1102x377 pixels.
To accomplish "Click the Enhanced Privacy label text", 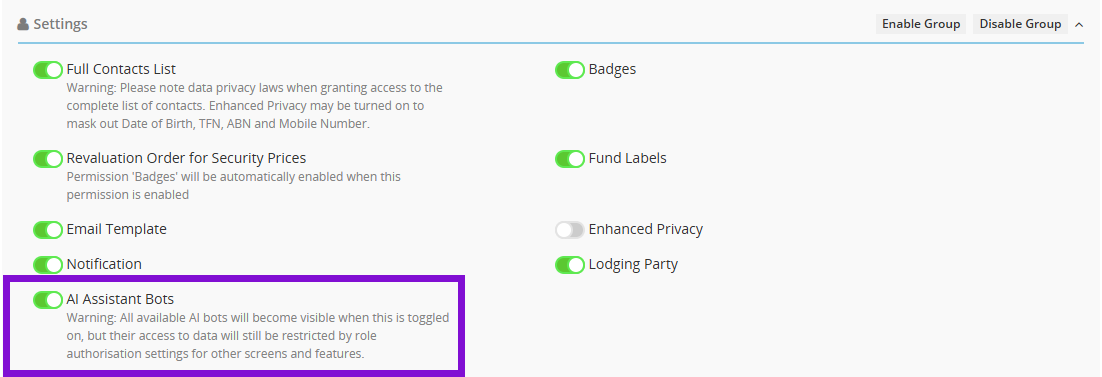I will pos(646,229).
